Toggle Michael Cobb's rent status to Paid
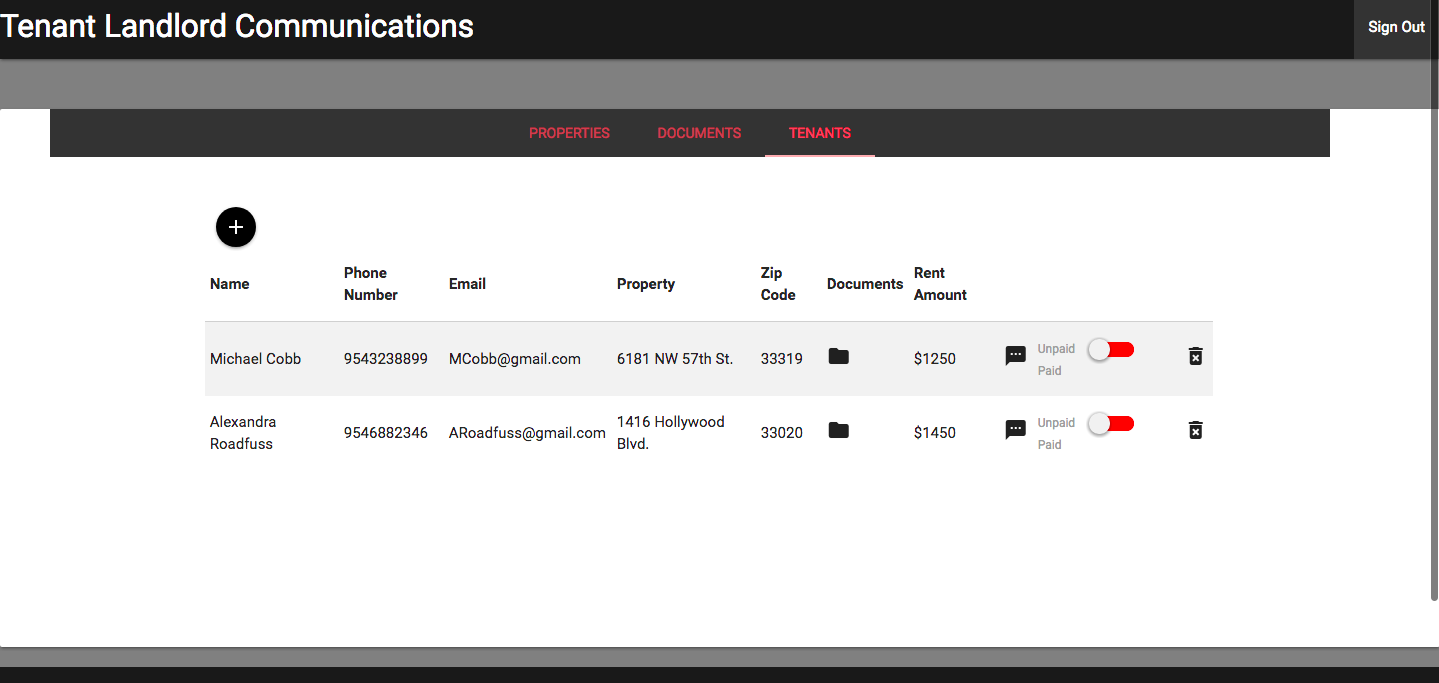Viewport: 1439px width, 683px height. (1110, 349)
